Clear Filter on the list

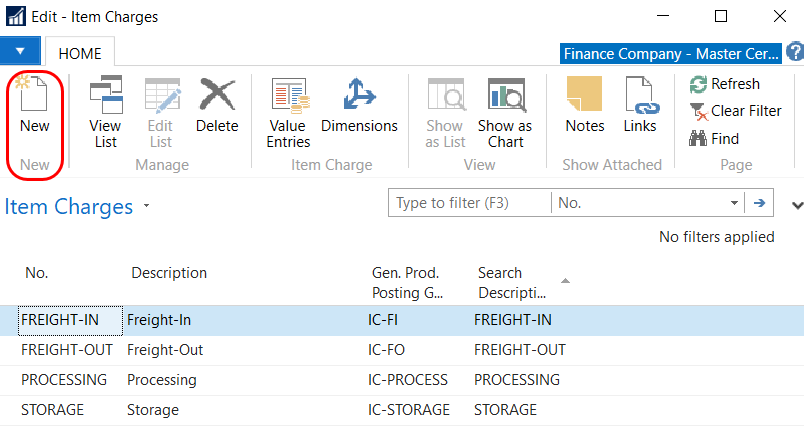tap(735, 111)
